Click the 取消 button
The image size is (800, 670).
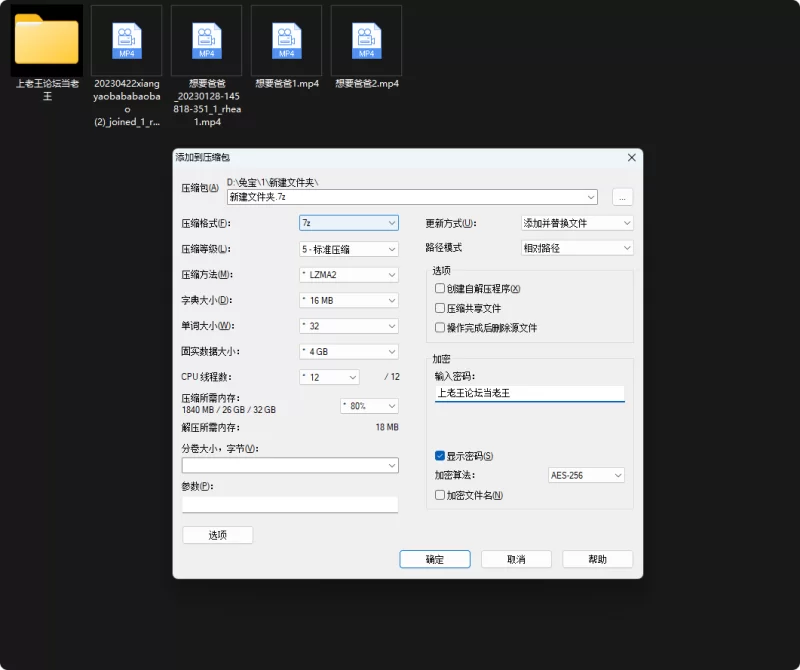(x=516, y=559)
